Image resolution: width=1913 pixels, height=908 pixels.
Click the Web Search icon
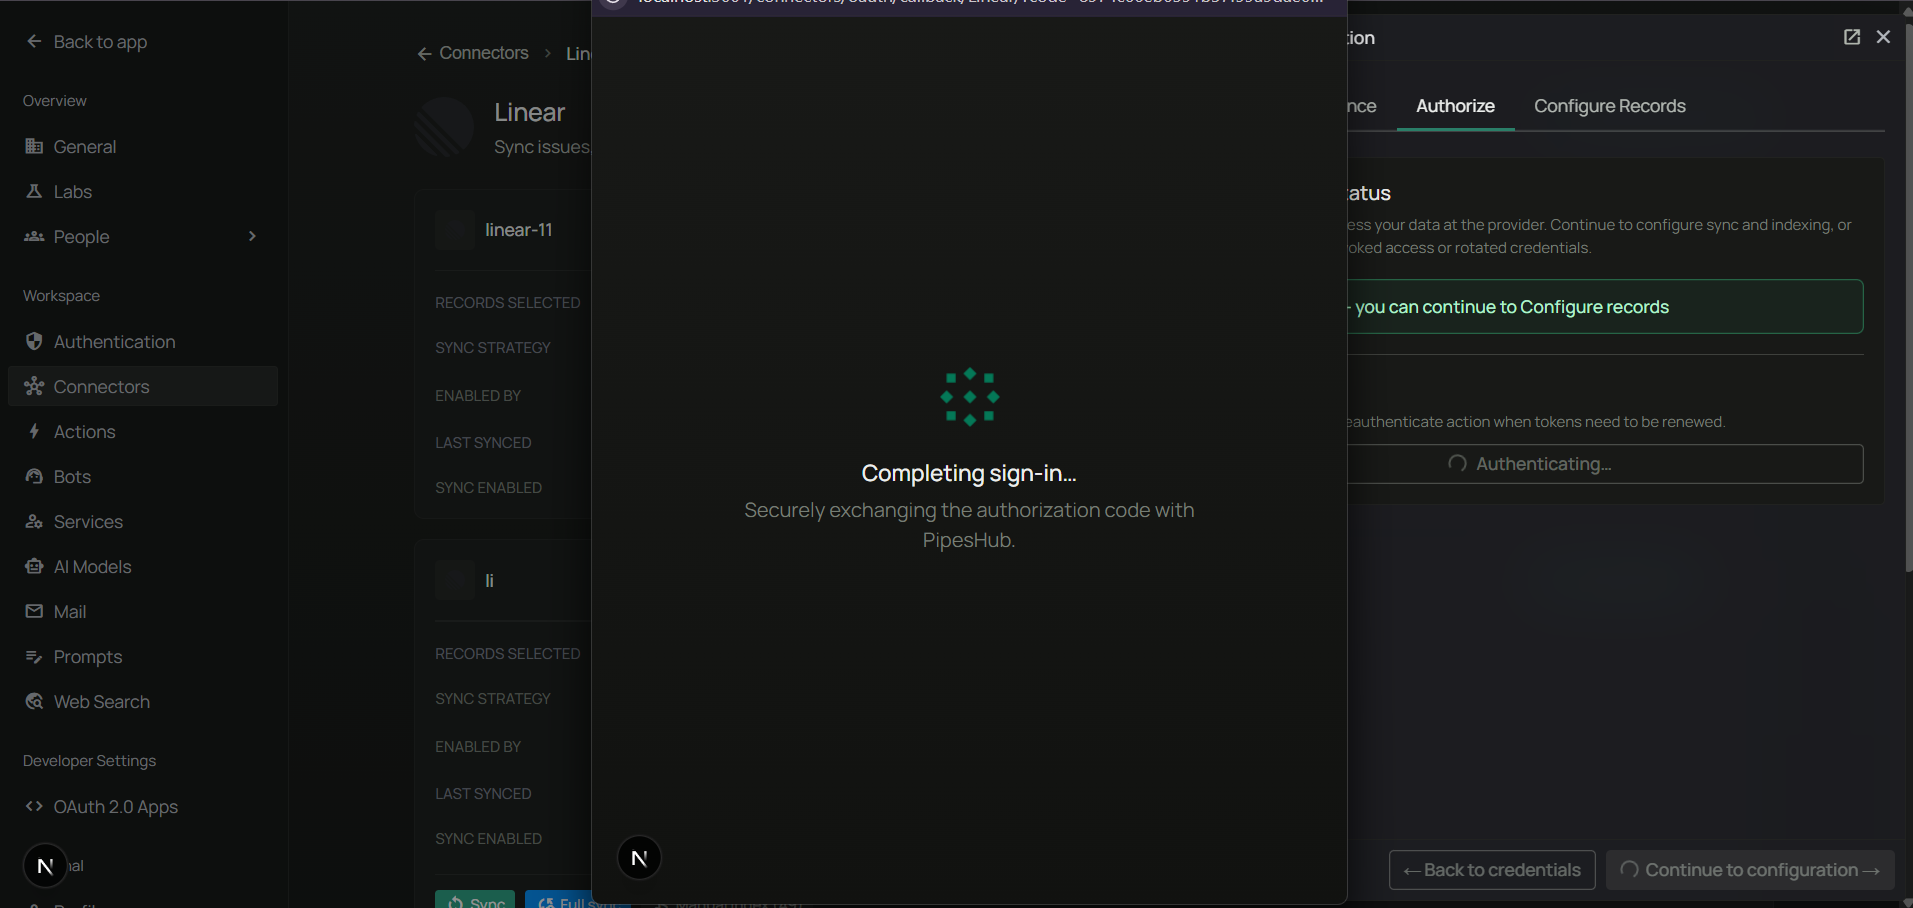(x=34, y=701)
